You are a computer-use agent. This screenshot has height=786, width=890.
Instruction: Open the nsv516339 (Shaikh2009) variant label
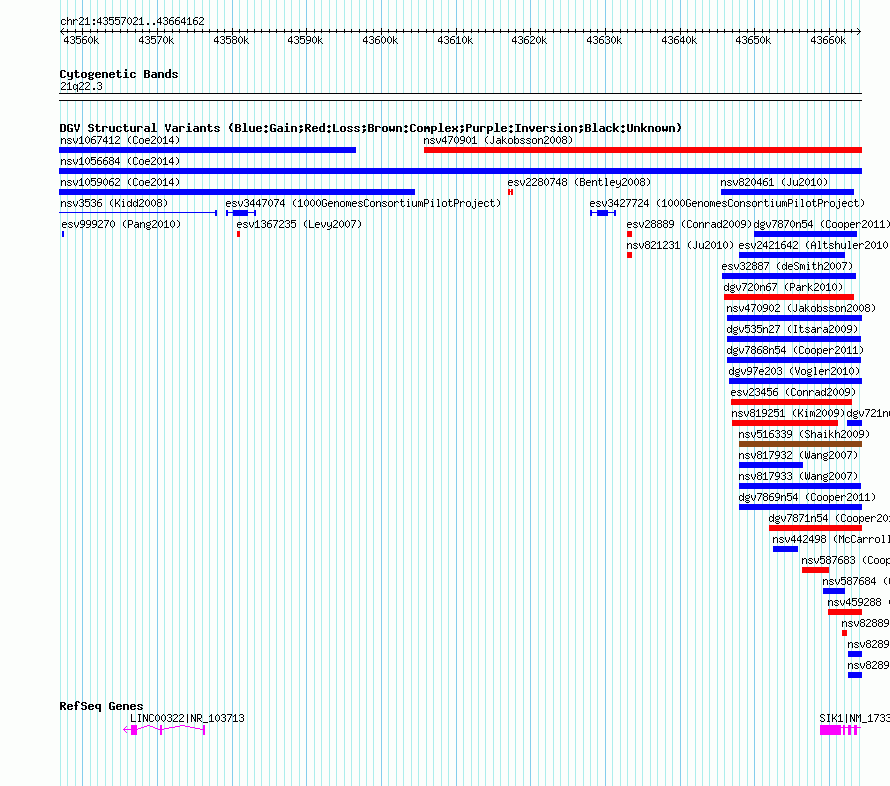coord(804,434)
